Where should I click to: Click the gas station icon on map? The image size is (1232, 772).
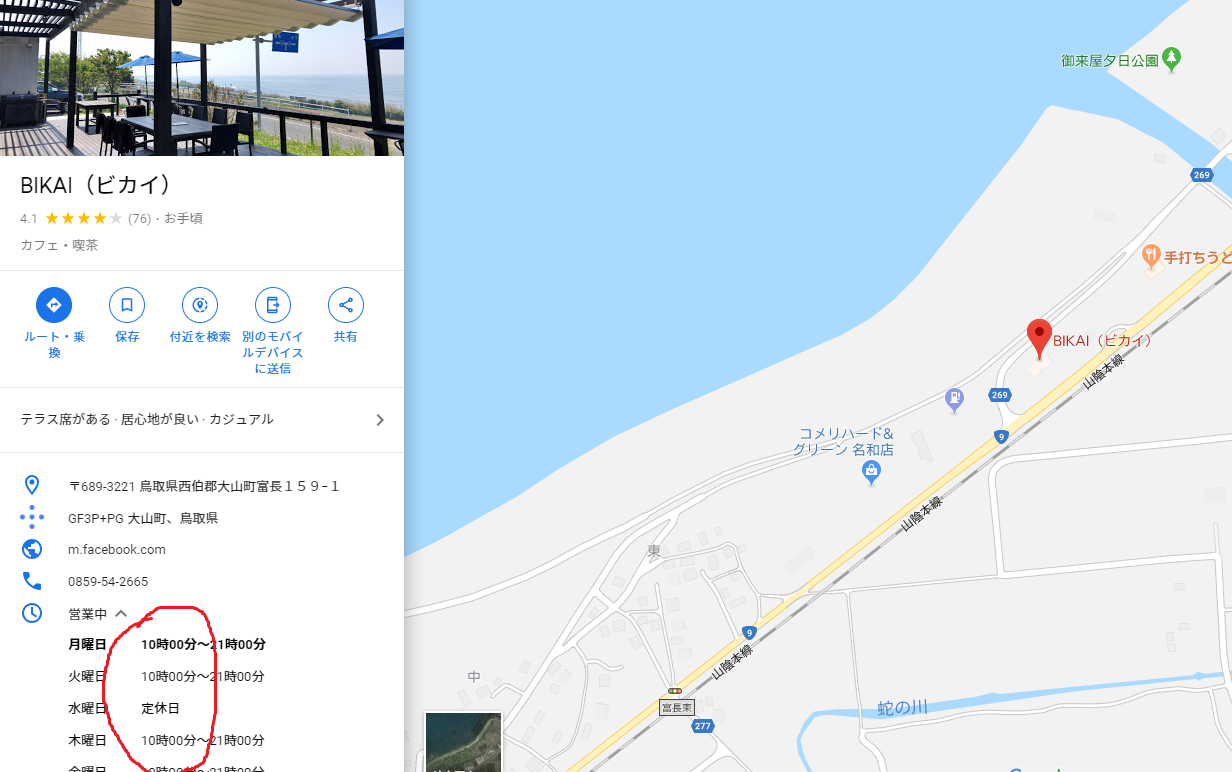[x=955, y=400]
